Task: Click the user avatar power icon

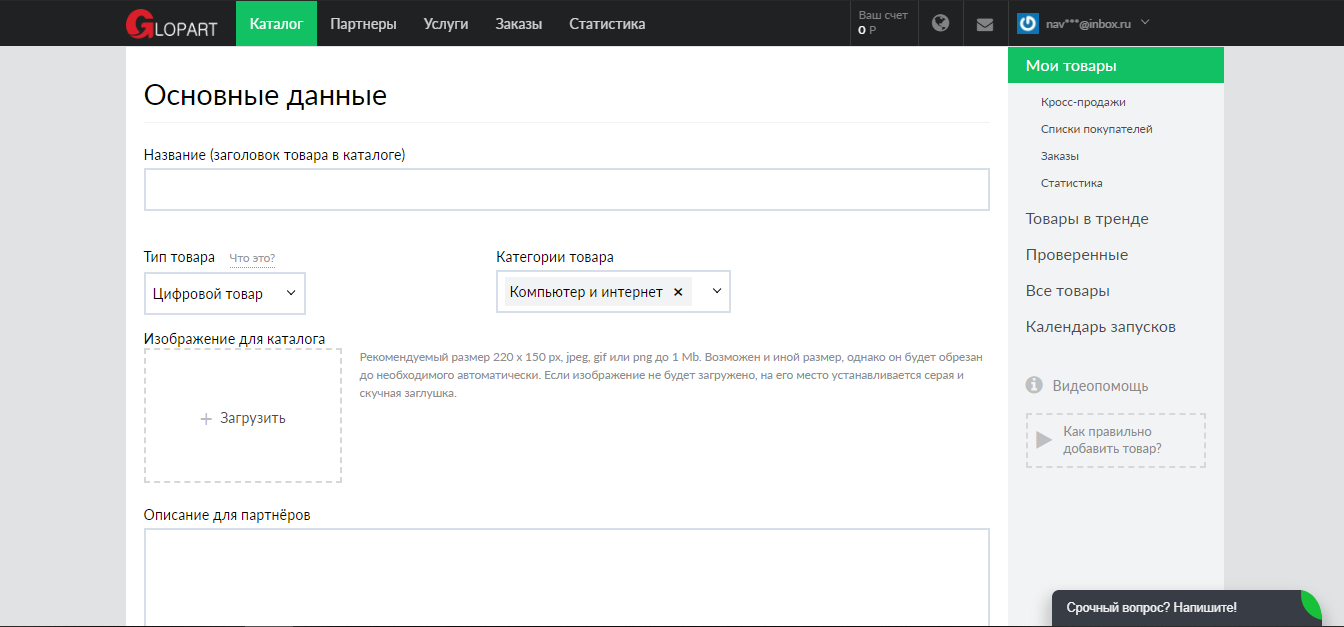Action: [1027, 23]
